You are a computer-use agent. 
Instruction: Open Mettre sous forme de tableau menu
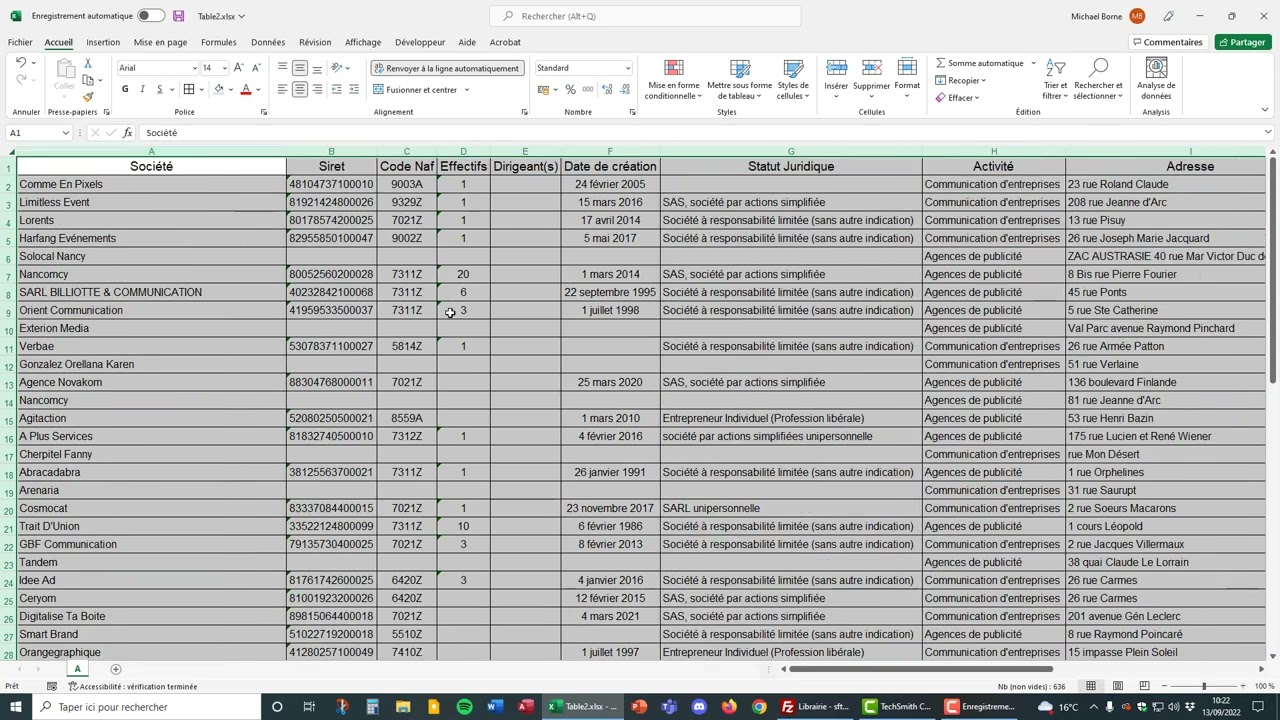tap(740, 79)
